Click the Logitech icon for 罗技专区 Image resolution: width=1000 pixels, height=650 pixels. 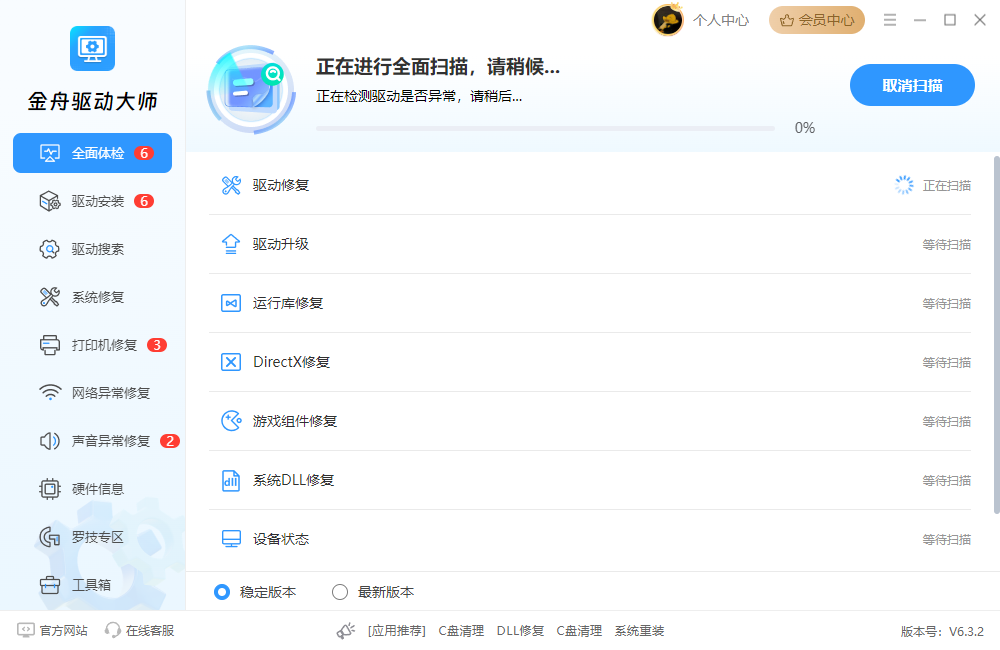coord(50,537)
